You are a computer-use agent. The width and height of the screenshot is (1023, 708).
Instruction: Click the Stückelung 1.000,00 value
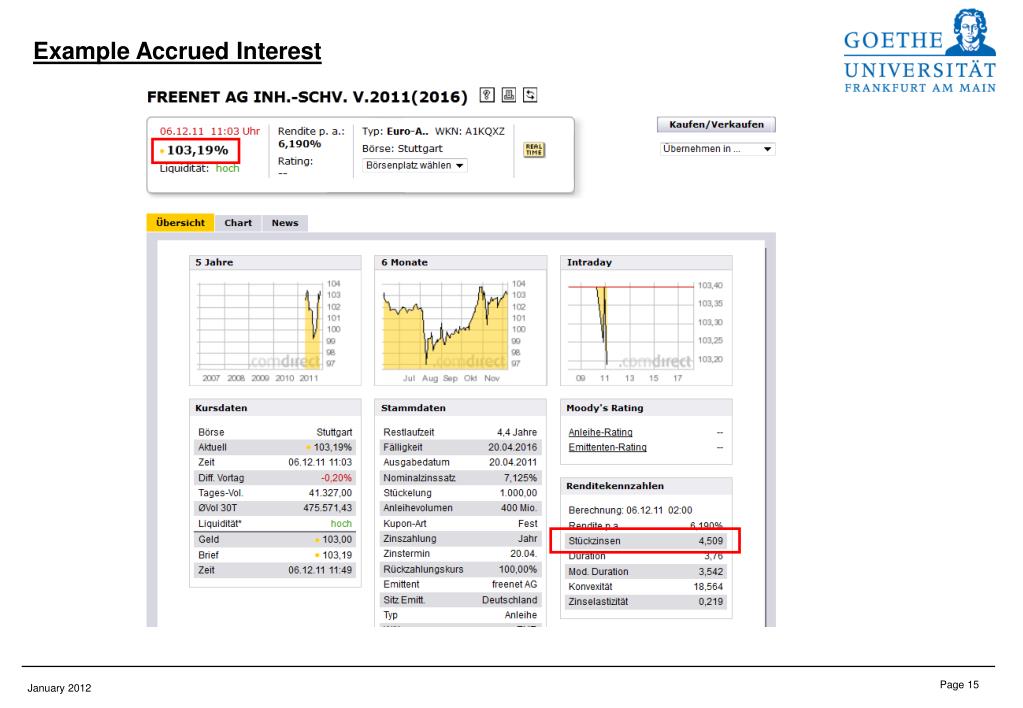tap(519, 493)
